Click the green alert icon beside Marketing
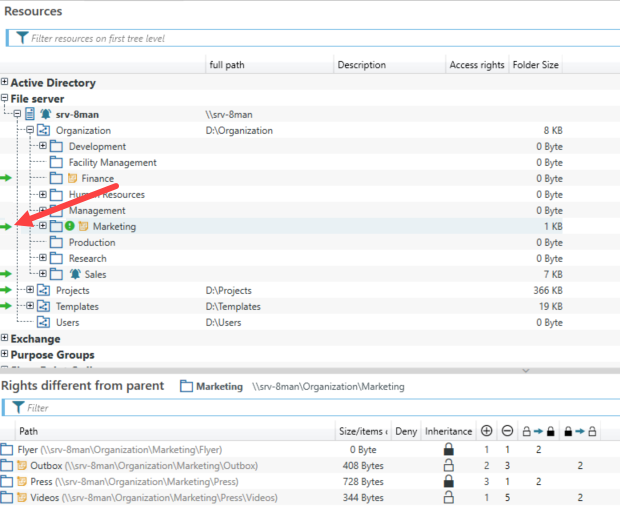 coord(70,227)
